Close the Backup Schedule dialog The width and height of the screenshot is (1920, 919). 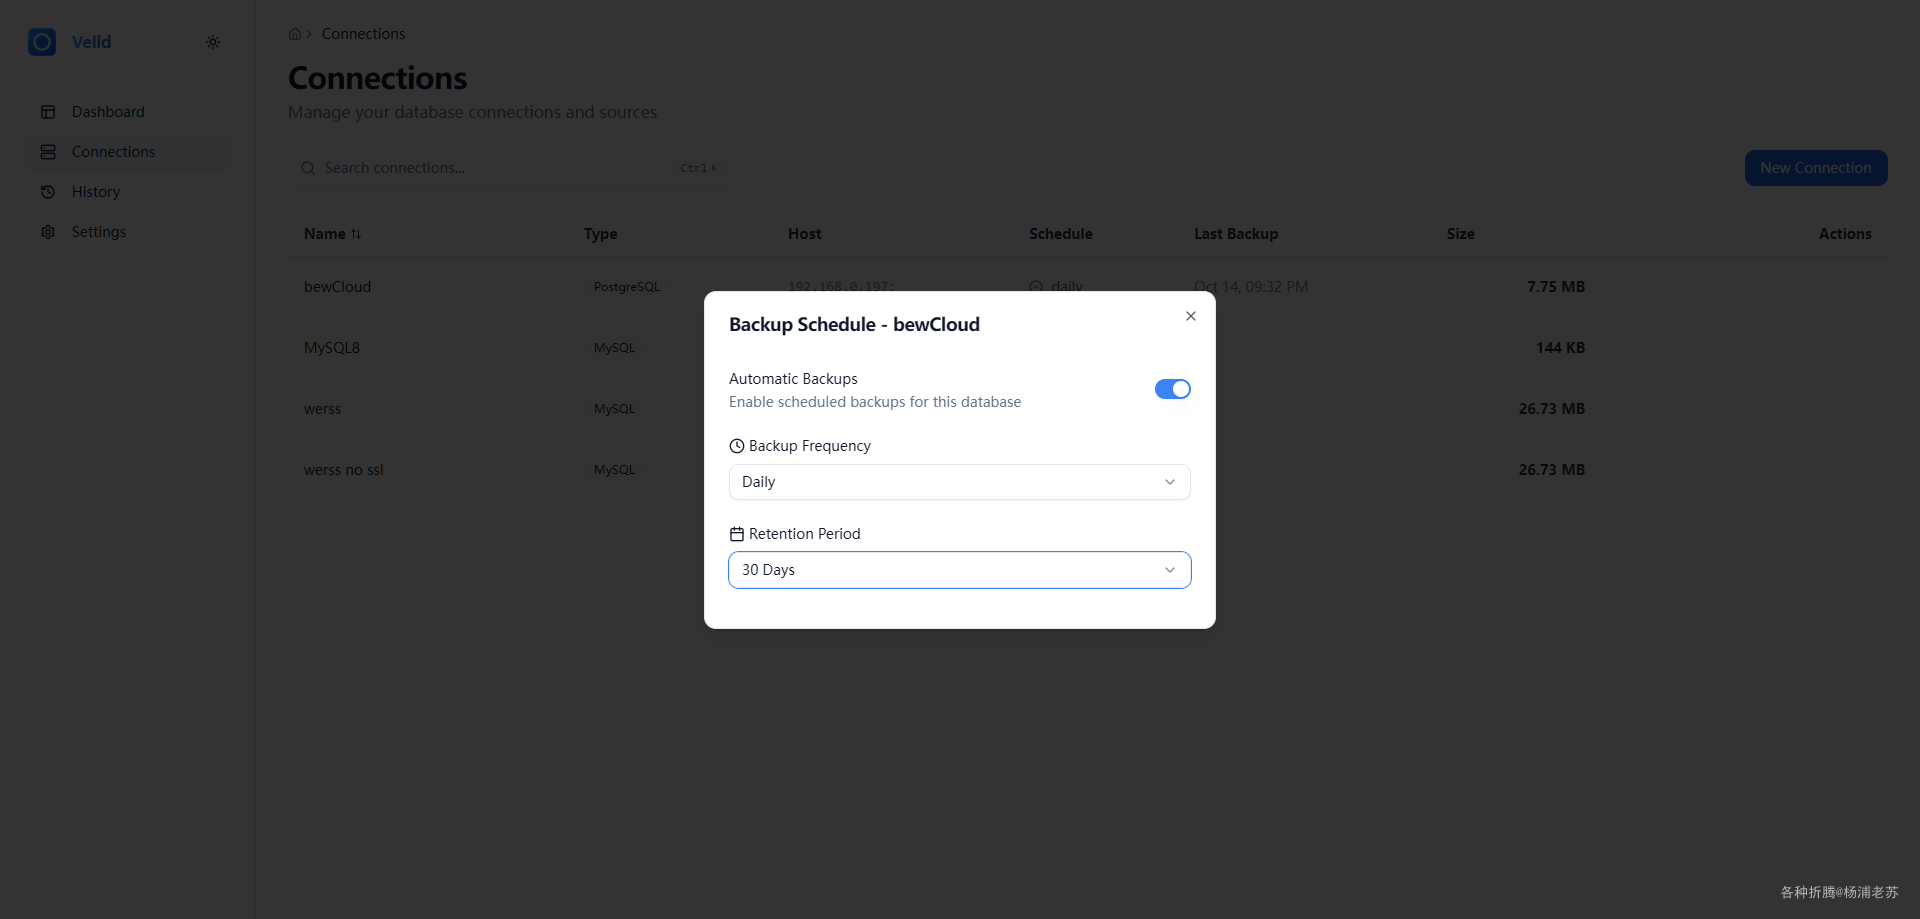tap(1190, 316)
